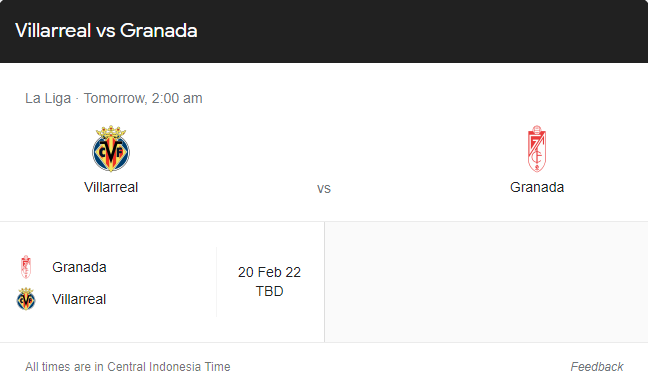Select the Villarreal team name under crest
The width and height of the screenshot is (648, 387).
[111, 187]
